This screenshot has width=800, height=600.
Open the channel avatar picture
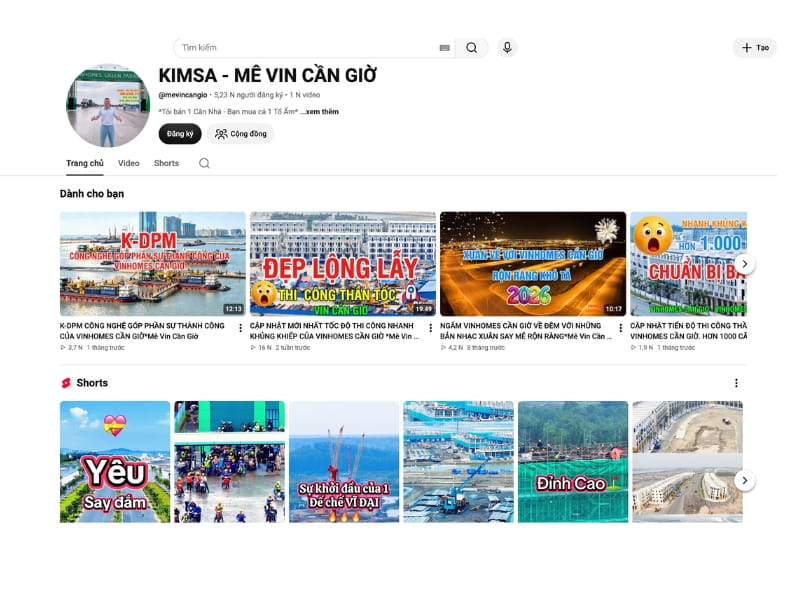click(108, 106)
